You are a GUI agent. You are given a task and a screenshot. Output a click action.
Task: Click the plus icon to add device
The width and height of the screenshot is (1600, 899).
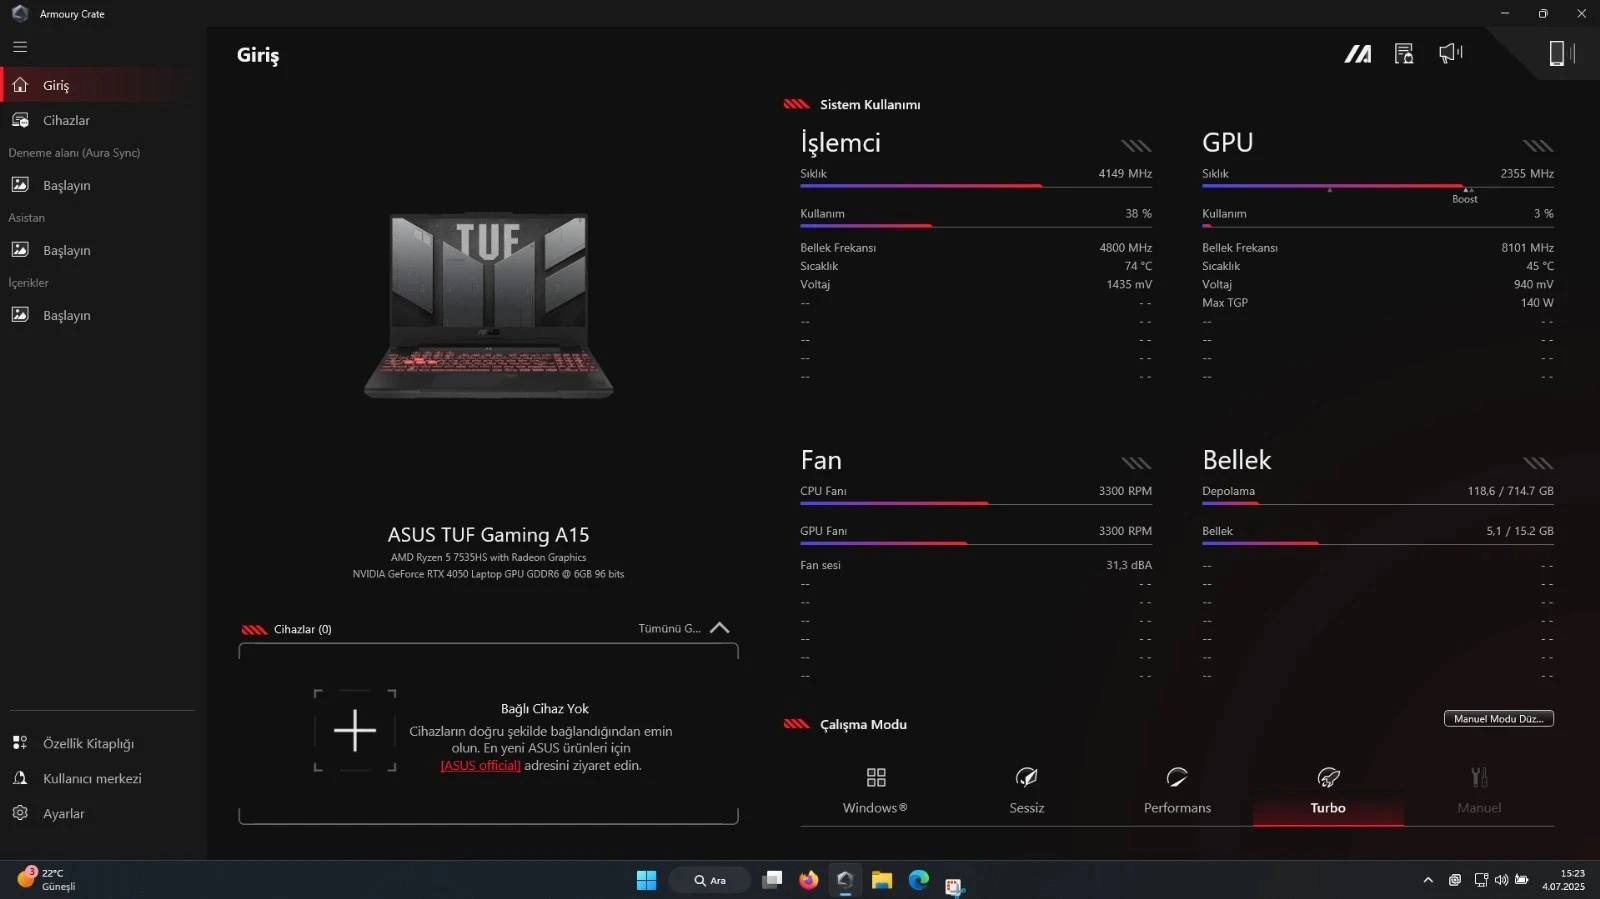[355, 731]
